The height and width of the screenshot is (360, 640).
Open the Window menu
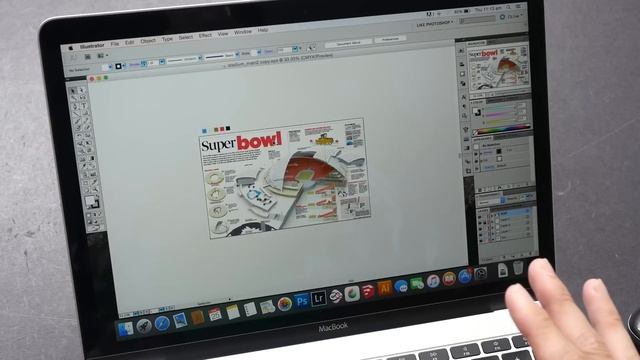(242, 32)
